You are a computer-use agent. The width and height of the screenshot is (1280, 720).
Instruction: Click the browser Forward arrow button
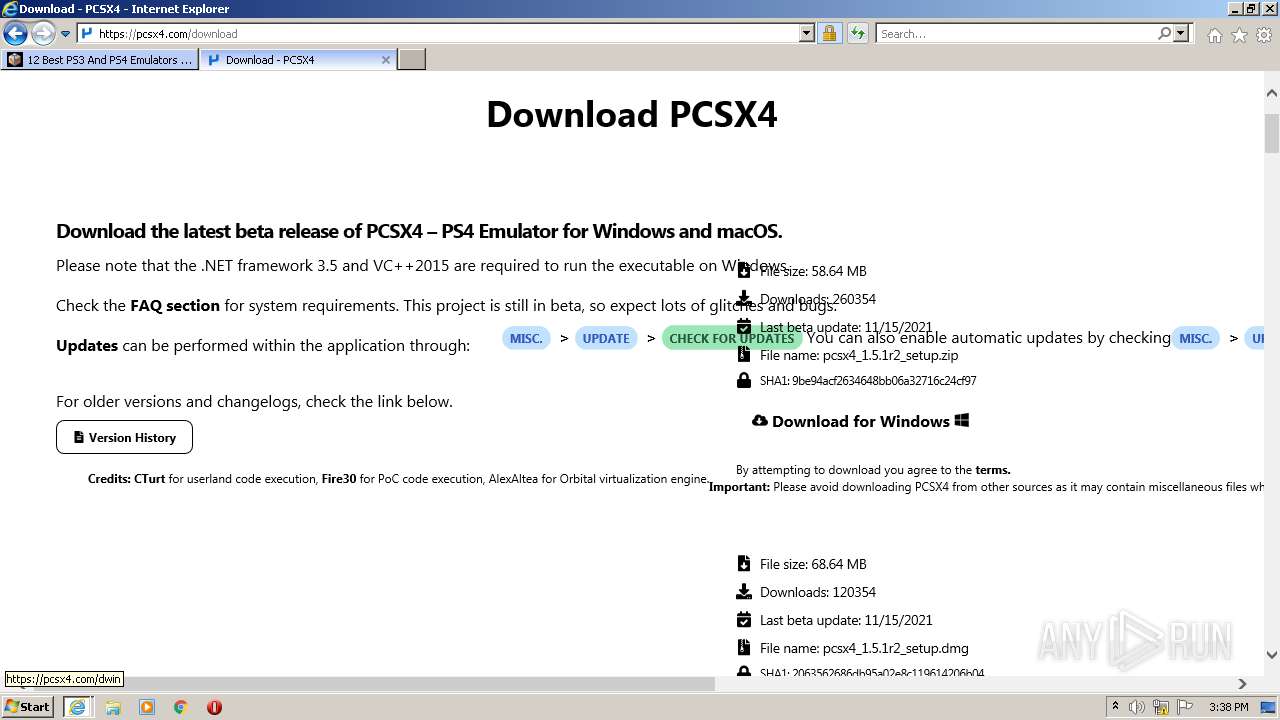42,34
